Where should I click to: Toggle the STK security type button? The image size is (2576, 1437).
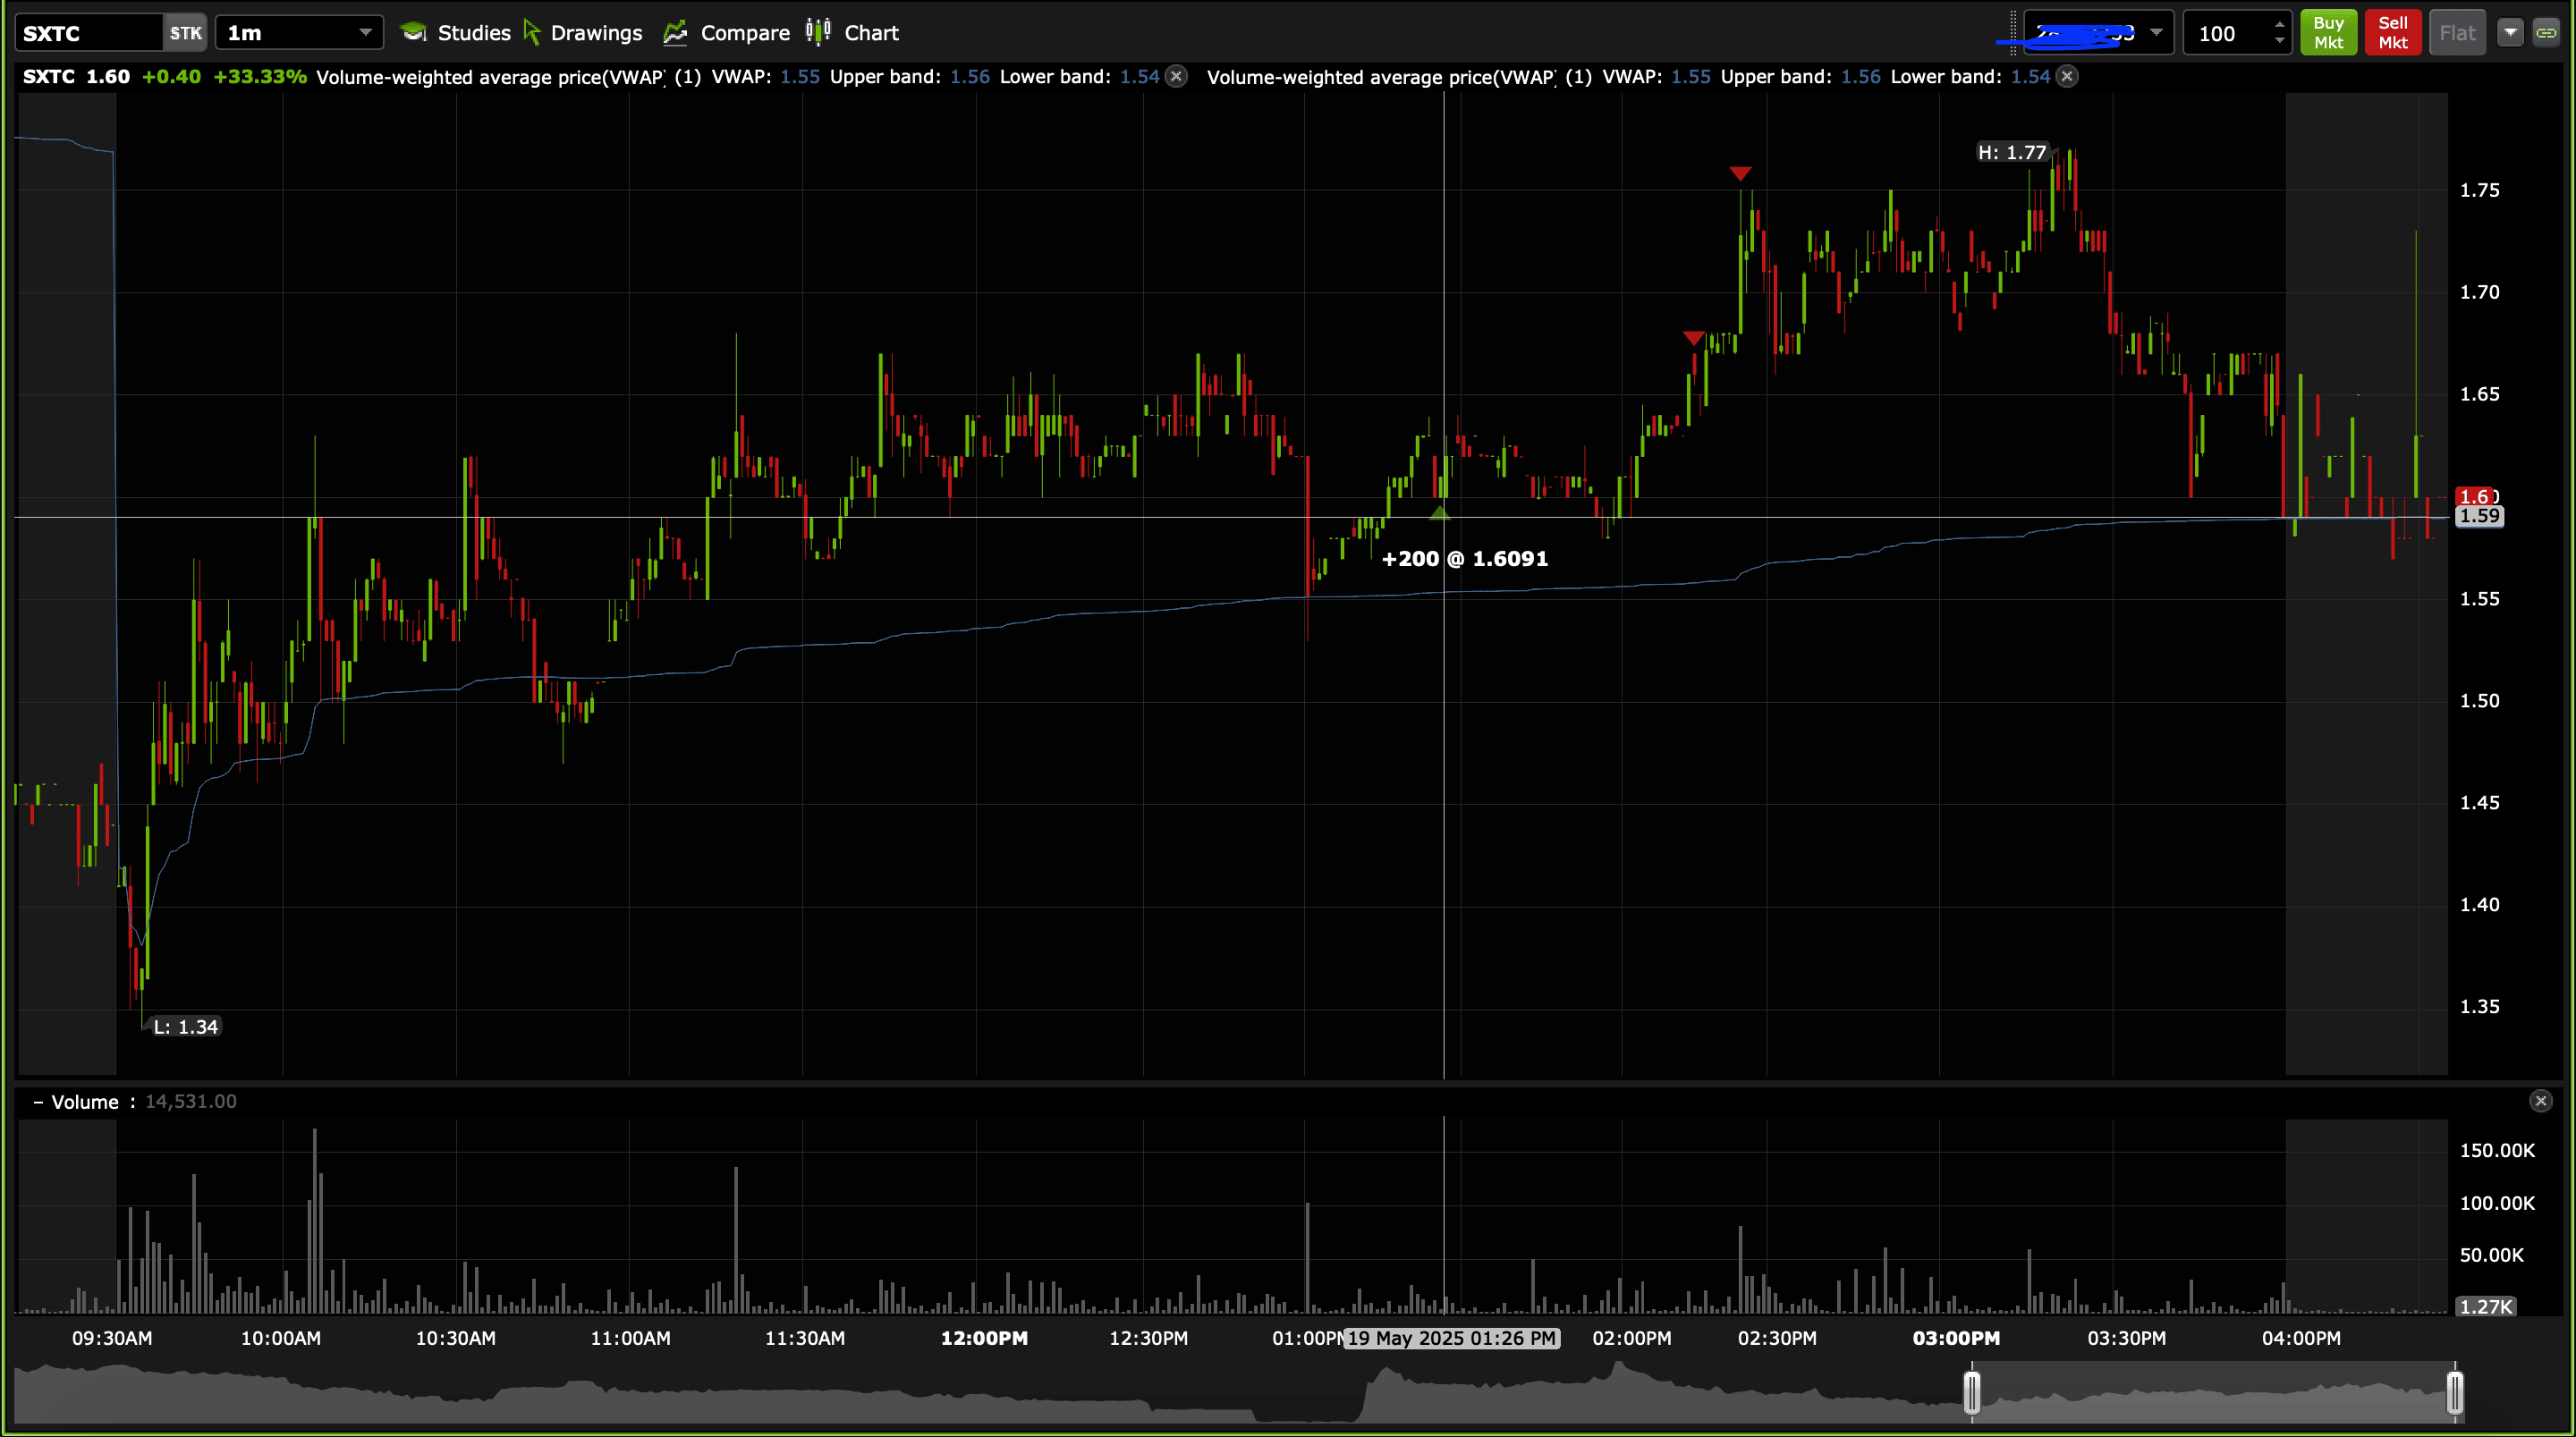click(x=185, y=33)
